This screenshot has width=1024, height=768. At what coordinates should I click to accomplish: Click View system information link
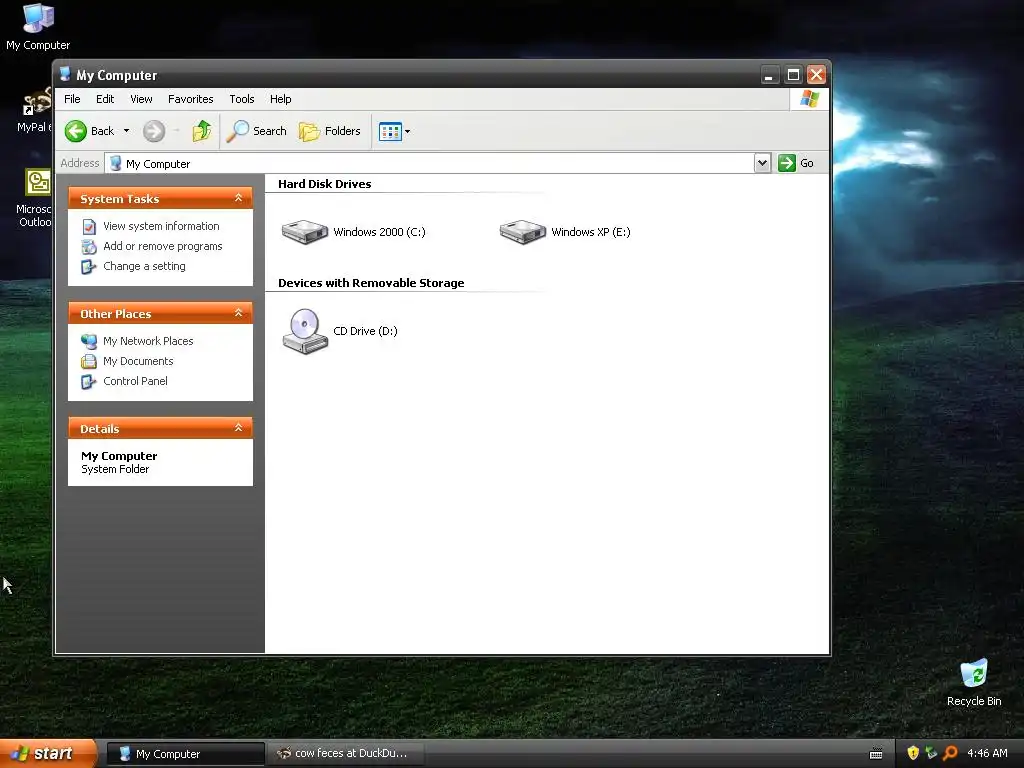tap(161, 226)
